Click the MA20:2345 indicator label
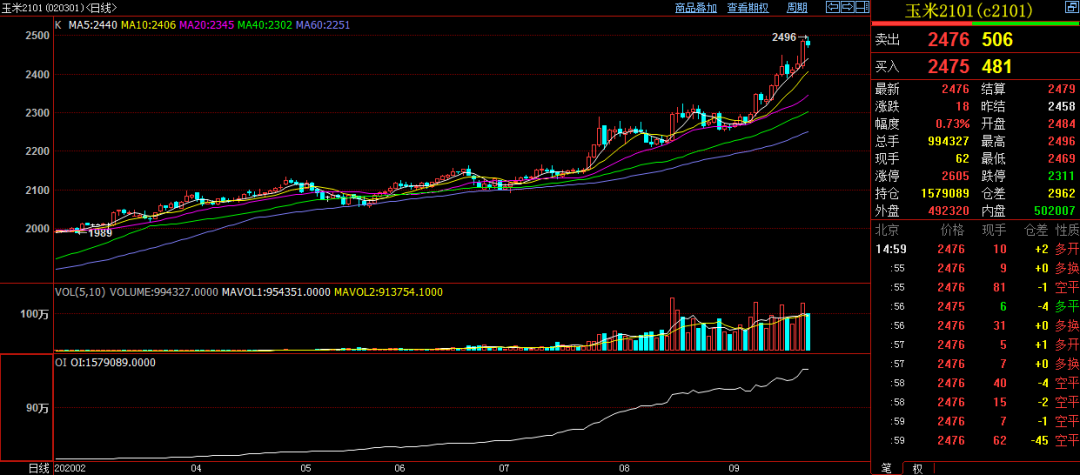This screenshot has height=475, width=1080. (x=207, y=25)
